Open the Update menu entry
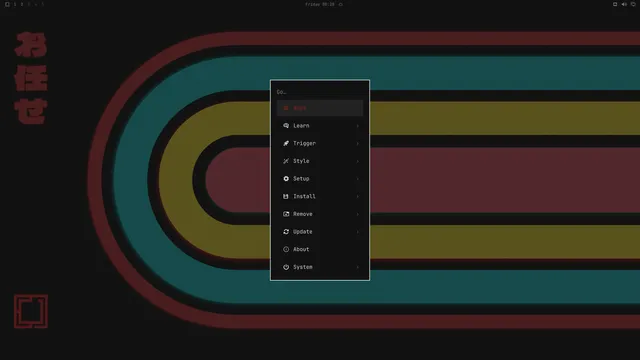Screen dimensions: 640x360 (320, 231)
